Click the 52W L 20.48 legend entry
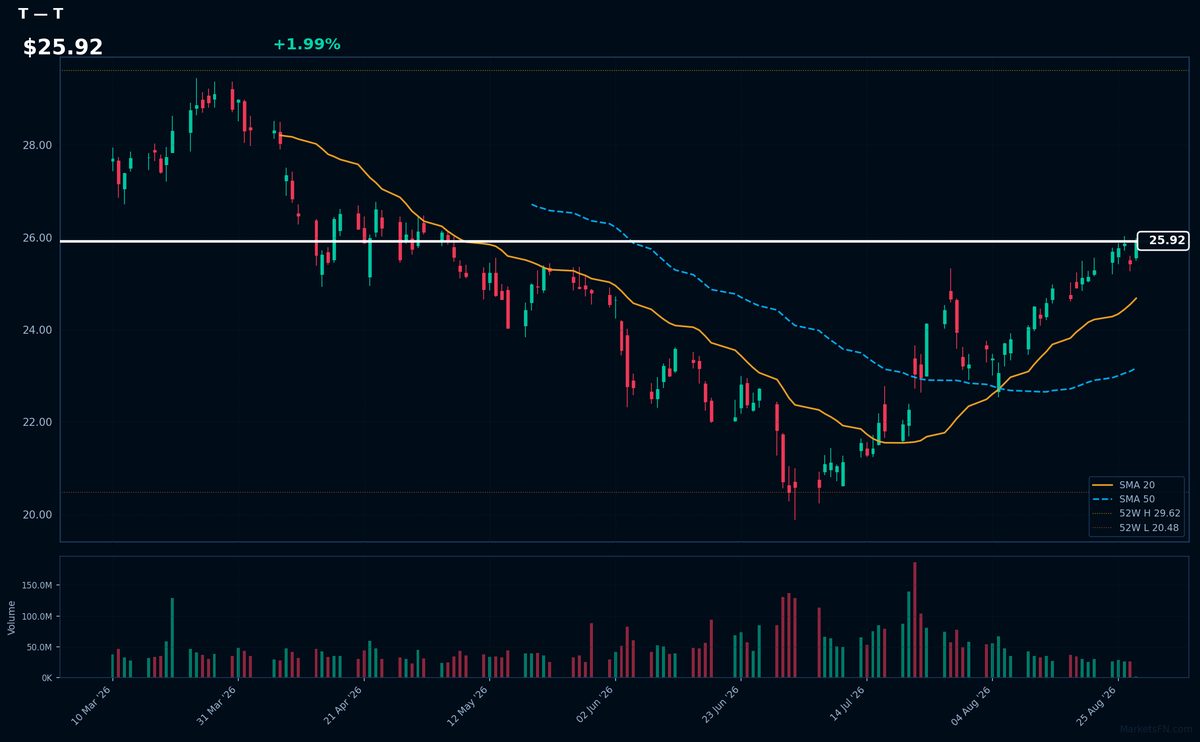1200x742 pixels. click(x=1137, y=527)
